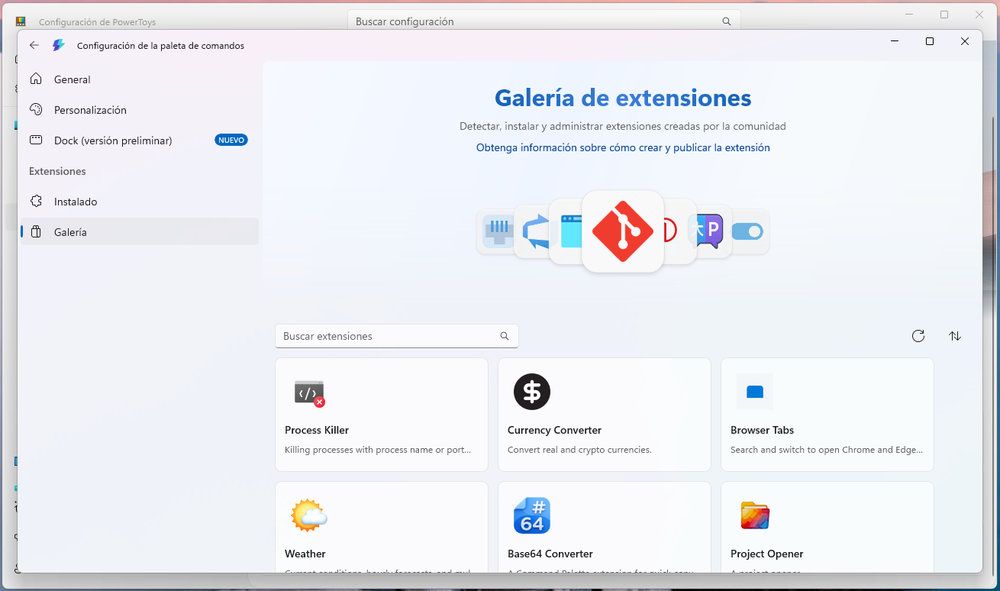
Task: Open the Weather extension card
Action: [x=381, y=527]
